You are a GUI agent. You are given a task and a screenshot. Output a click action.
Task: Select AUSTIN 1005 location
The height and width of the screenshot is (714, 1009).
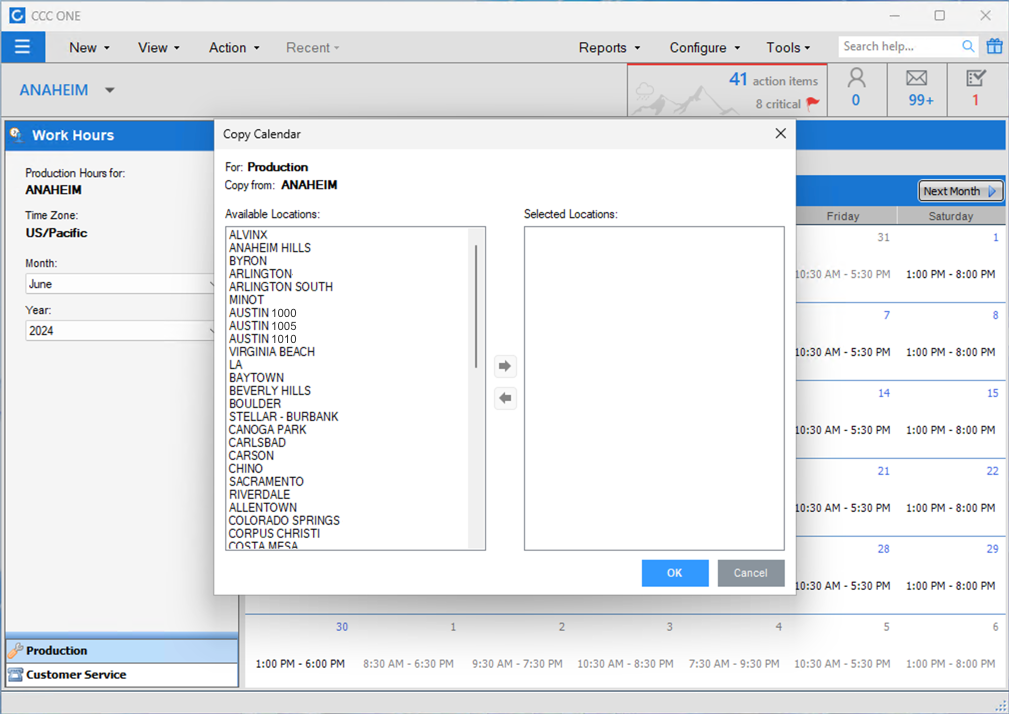click(263, 325)
